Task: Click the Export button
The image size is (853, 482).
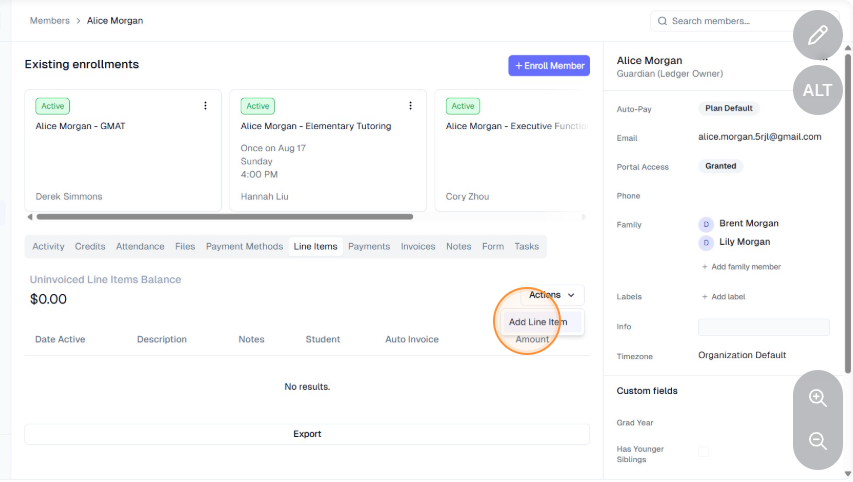Action: click(307, 434)
